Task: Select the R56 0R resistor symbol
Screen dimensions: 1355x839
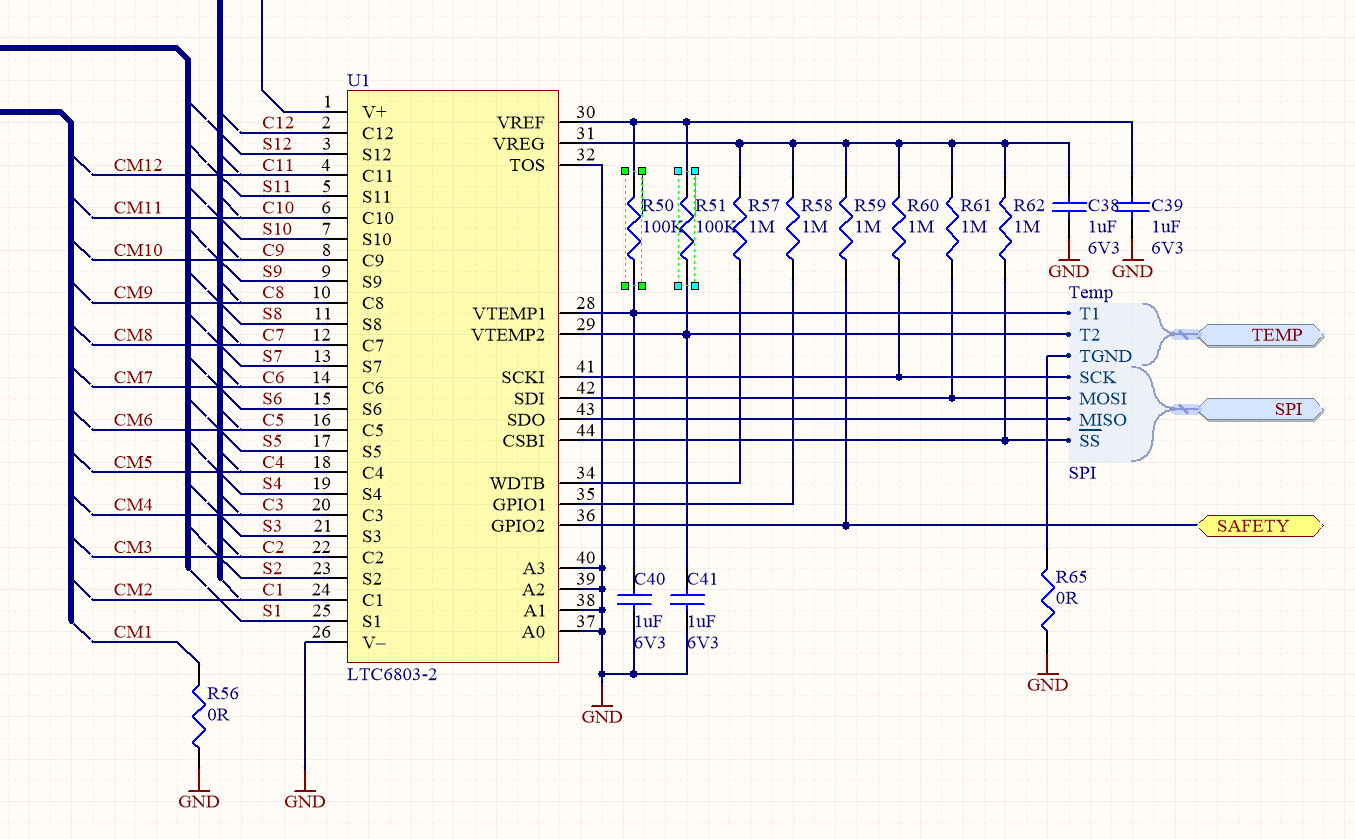Action: 198,716
